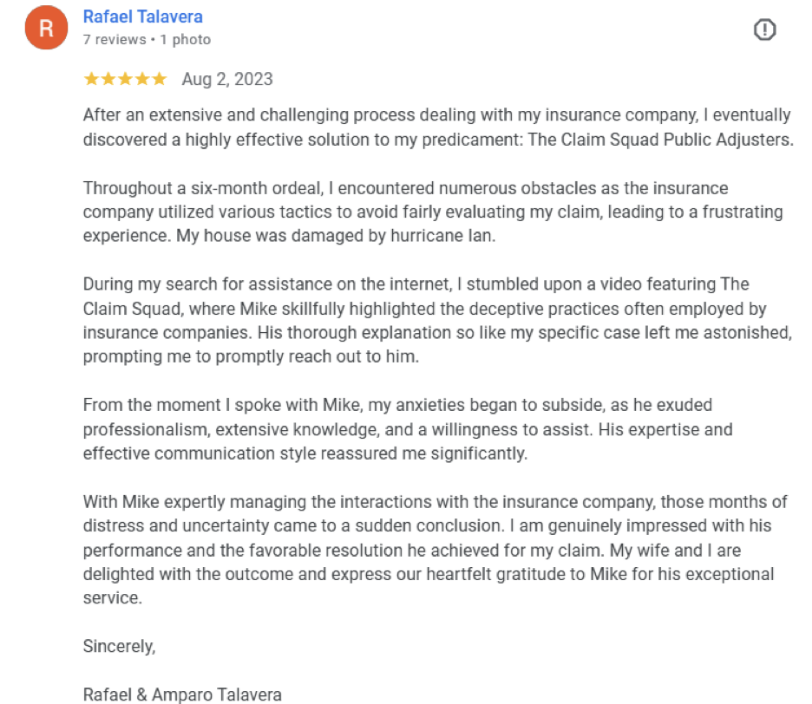Click the third yellow rating star
The height and width of the screenshot is (704, 812).
tap(125, 79)
